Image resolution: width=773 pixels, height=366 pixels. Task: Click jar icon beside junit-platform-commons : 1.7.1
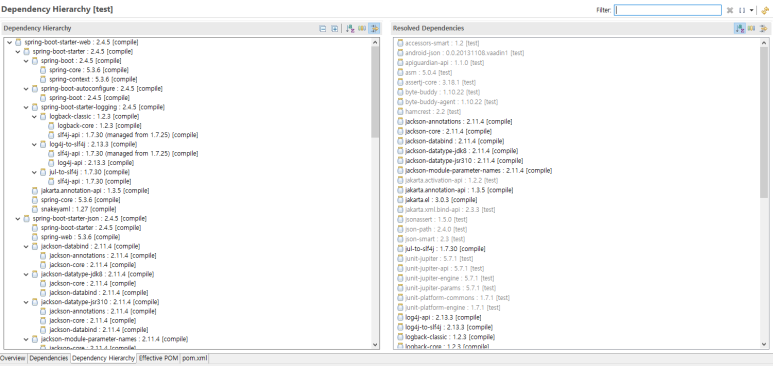click(400, 298)
